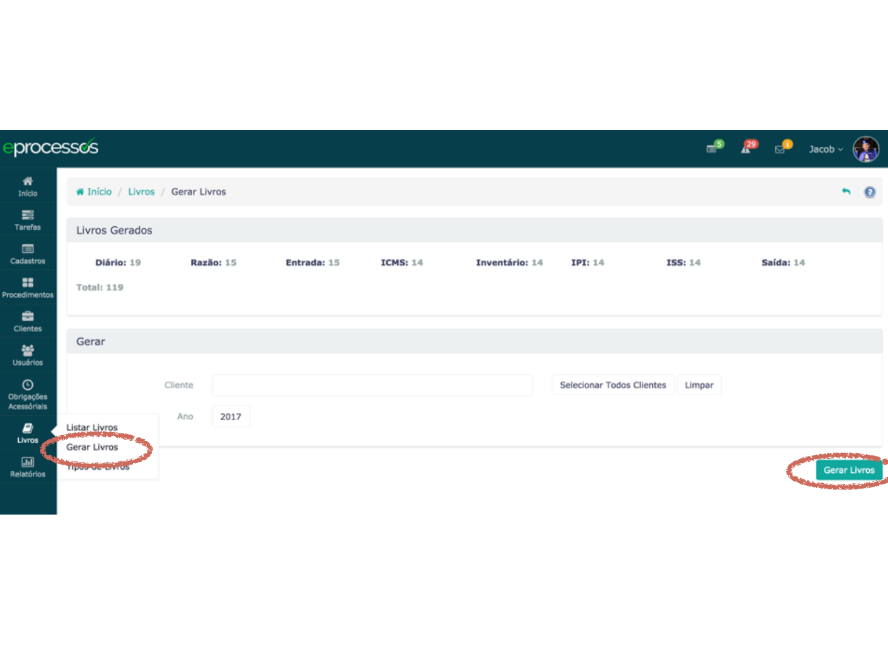Image resolution: width=888 pixels, height=667 pixels.
Task: Open the alerts icon with badge 29
Action: [746, 149]
